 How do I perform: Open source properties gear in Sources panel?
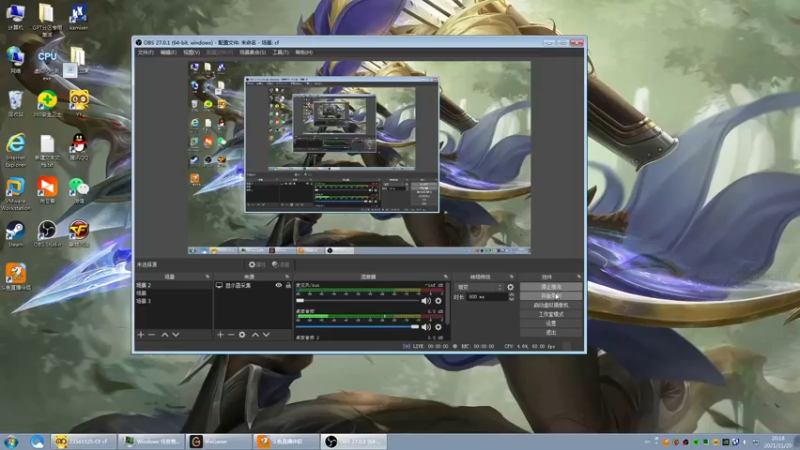(x=242, y=335)
